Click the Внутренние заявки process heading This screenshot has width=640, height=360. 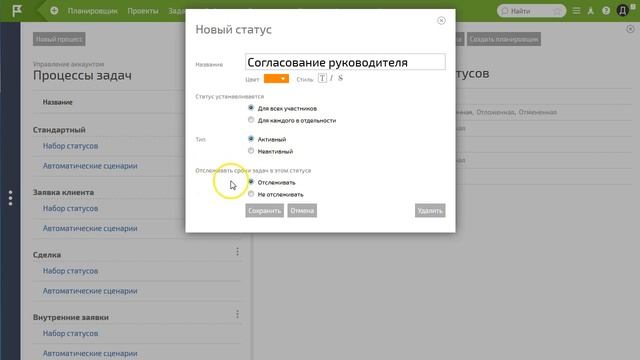pyautogui.click(x=71, y=317)
